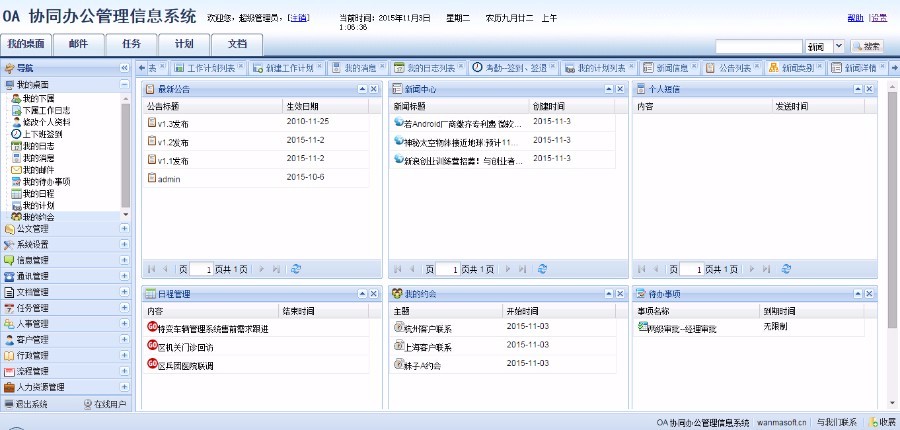
Task: Collapse the 我的桌面 navigation section
Action: pos(124,85)
